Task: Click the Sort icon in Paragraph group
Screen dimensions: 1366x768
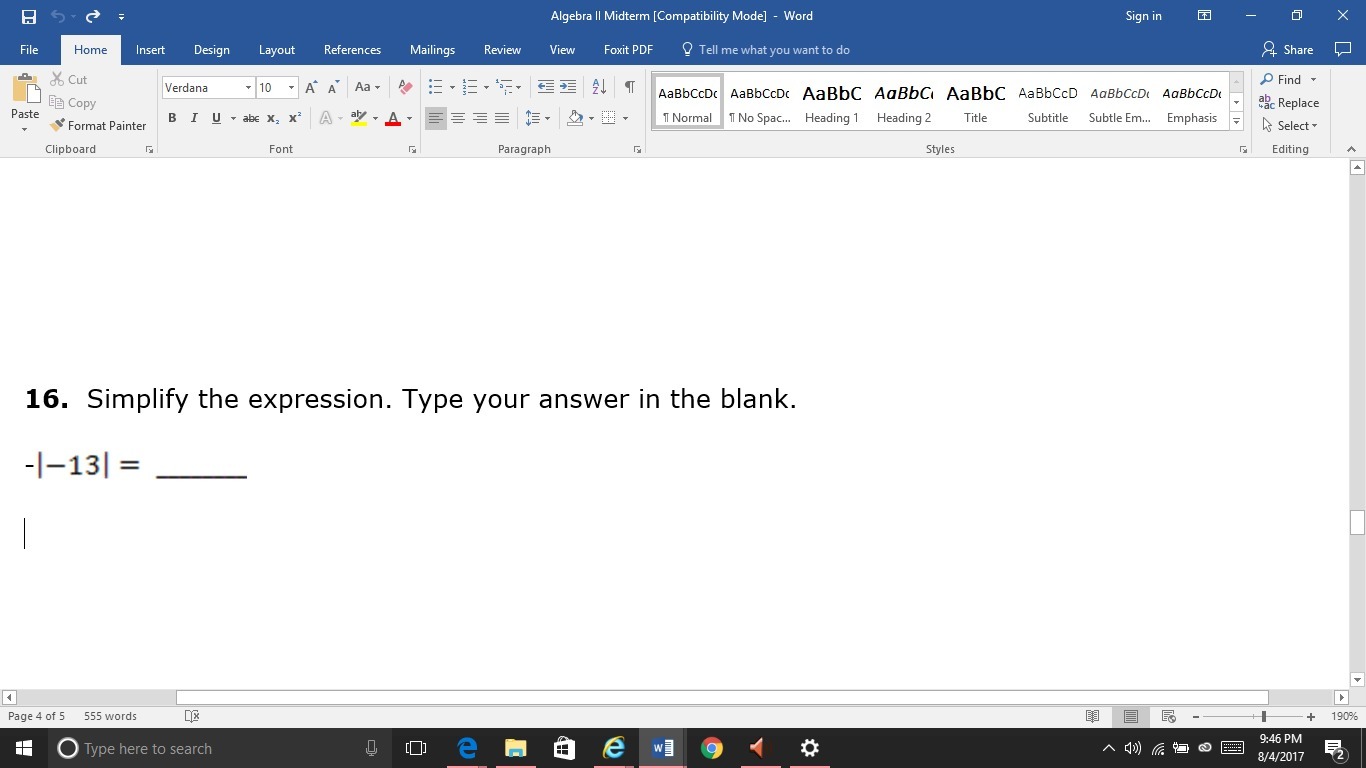Action: tap(599, 87)
